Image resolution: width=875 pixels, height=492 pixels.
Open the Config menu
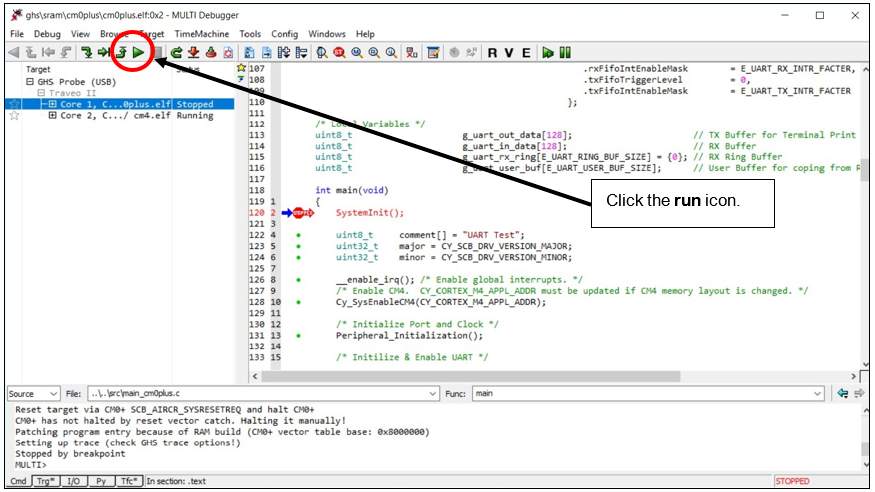point(285,33)
